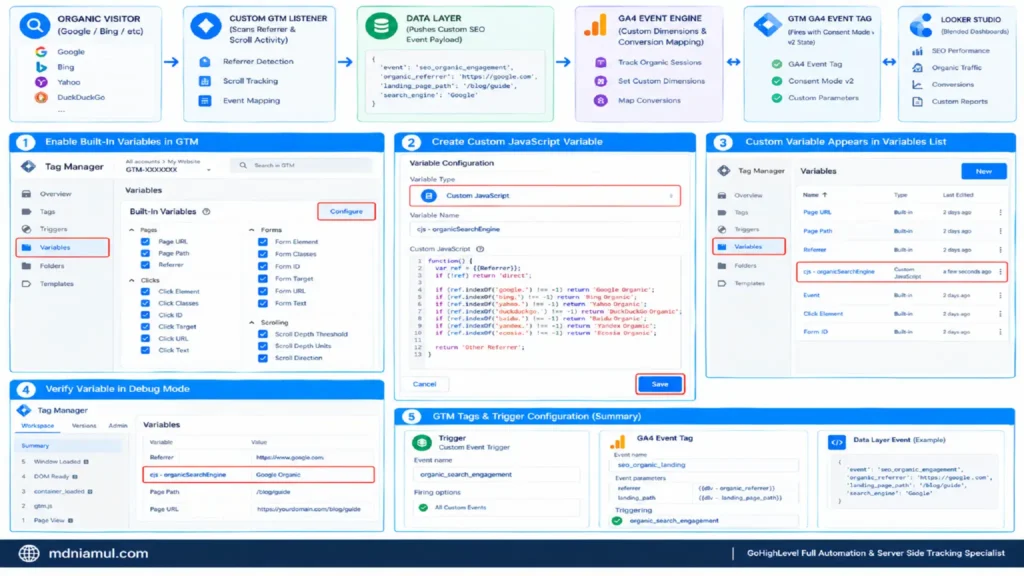Click the DuckDuckGo icon in the visitor list
1024x576 pixels.
pyautogui.click(x=41, y=97)
